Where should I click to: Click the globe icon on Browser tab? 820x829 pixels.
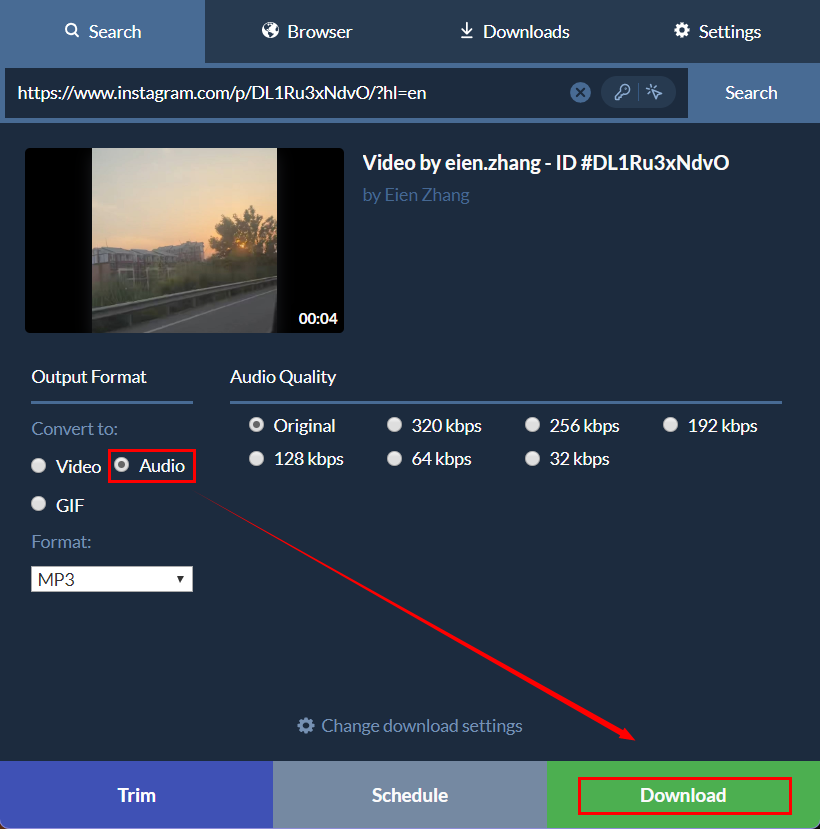pyautogui.click(x=271, y=31)
